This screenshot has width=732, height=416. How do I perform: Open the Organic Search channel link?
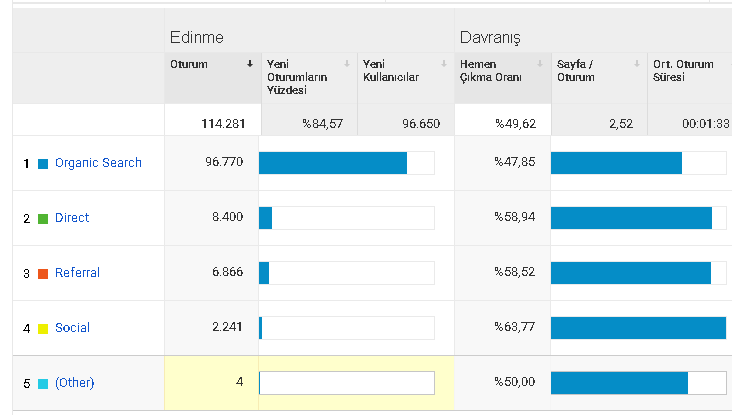pos(98,163)
